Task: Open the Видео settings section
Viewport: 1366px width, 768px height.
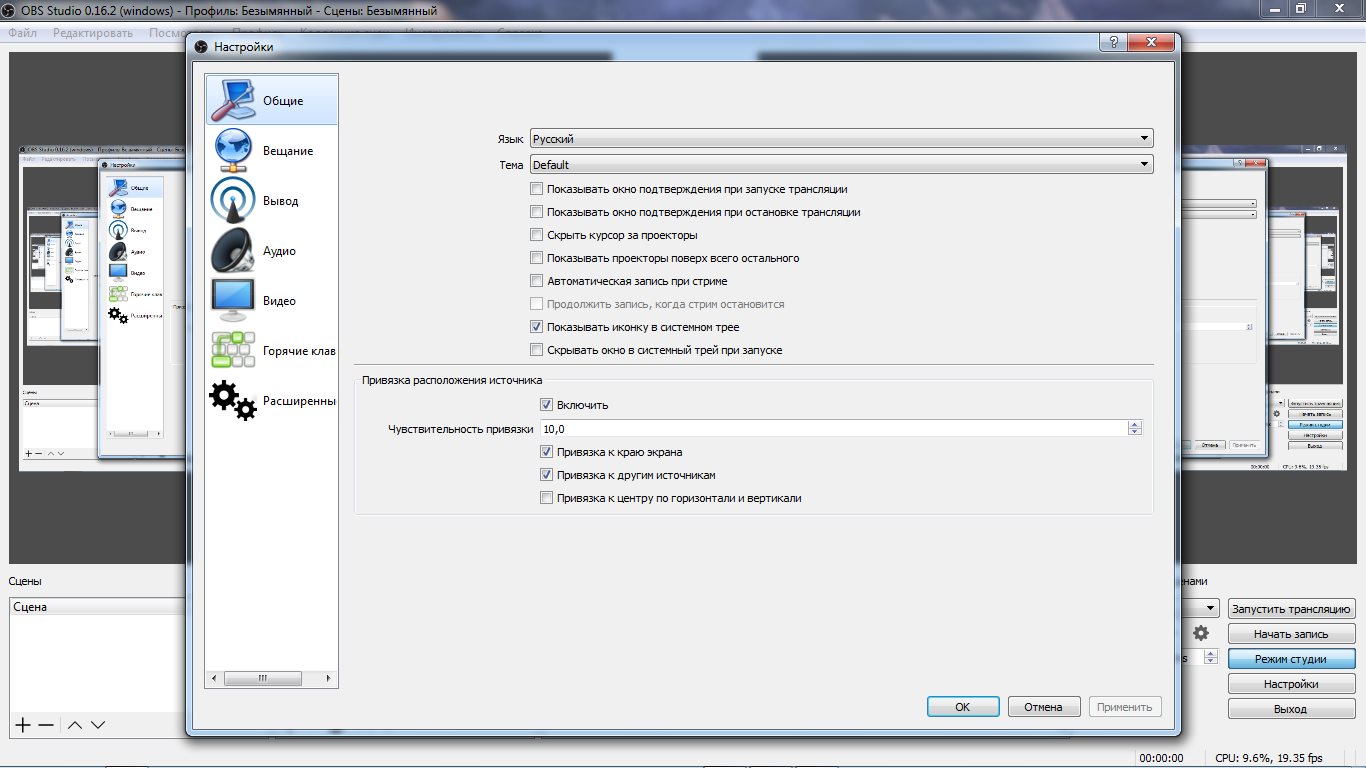Action: [271, 300]
